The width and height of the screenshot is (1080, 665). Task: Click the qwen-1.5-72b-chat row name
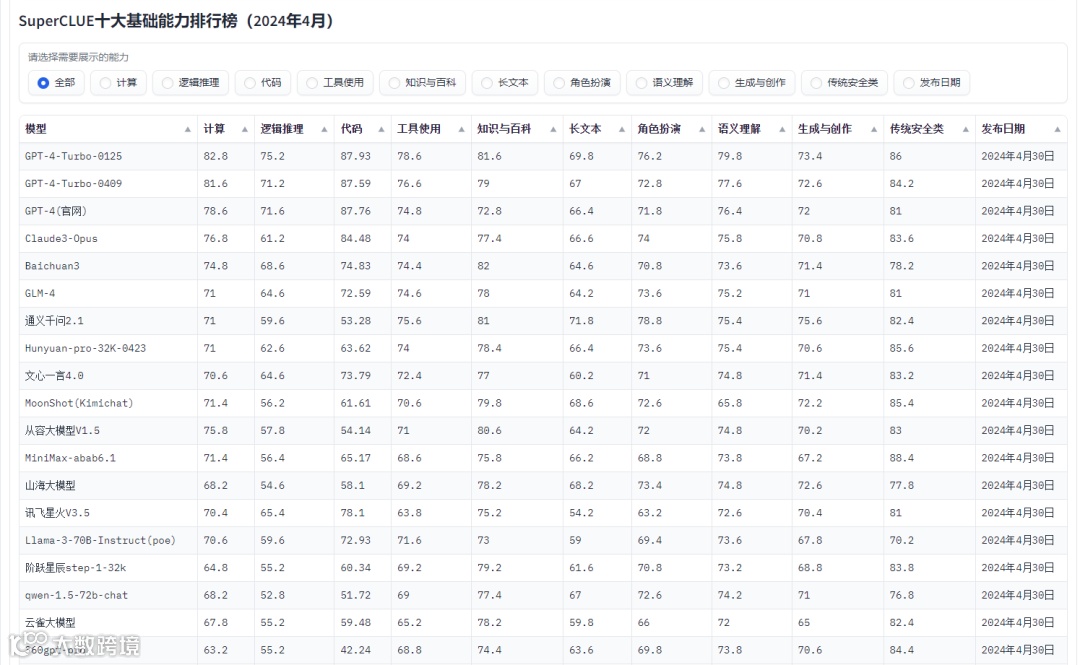tap(76, 595)
